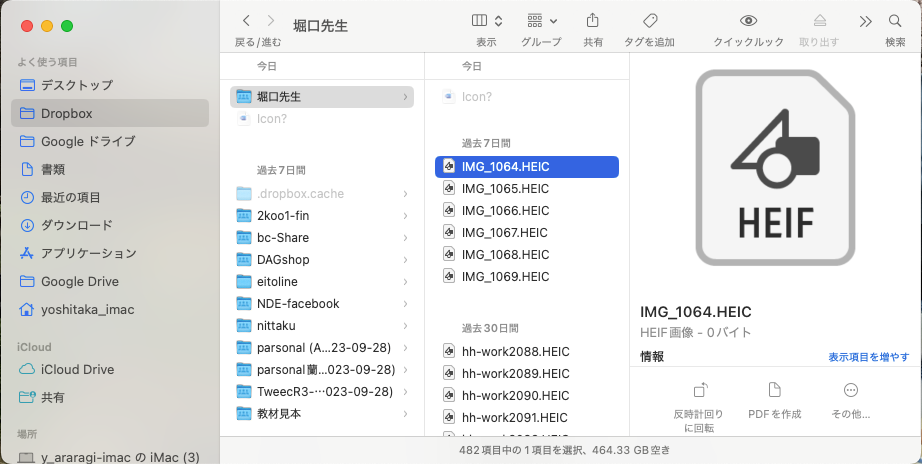This screenshot has height=464, width=922.
Task: Open iCloud Drive in sidebar
Action: point(110,369)
